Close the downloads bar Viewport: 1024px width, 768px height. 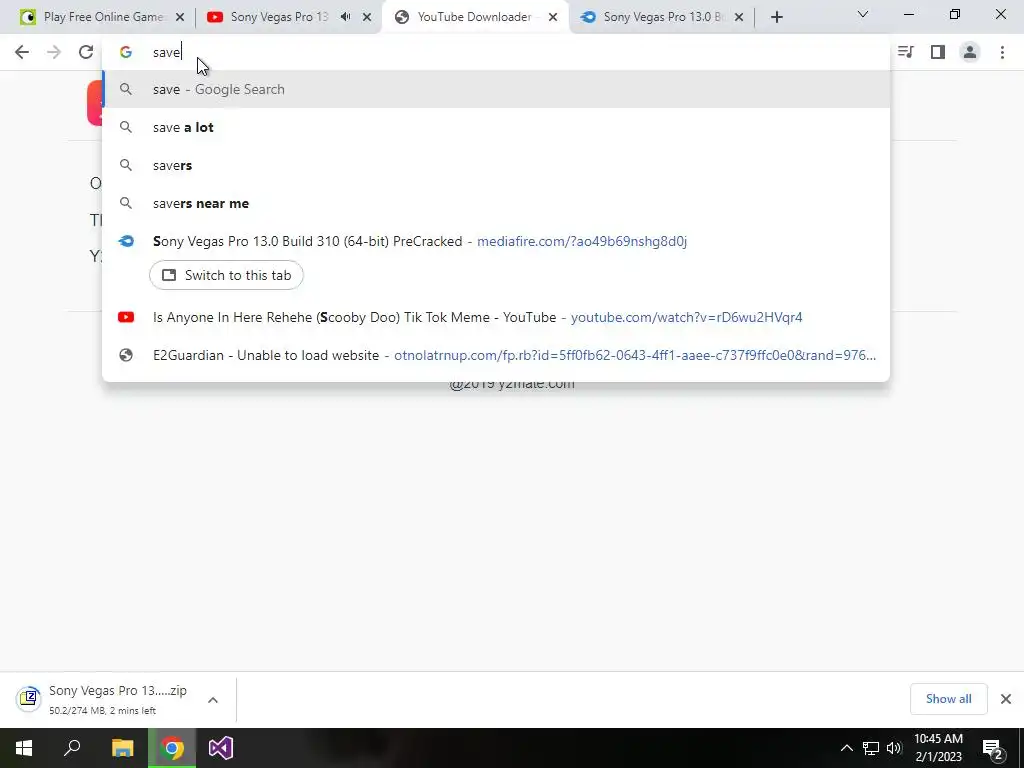pyautogui.click(x=1006, y=699)
